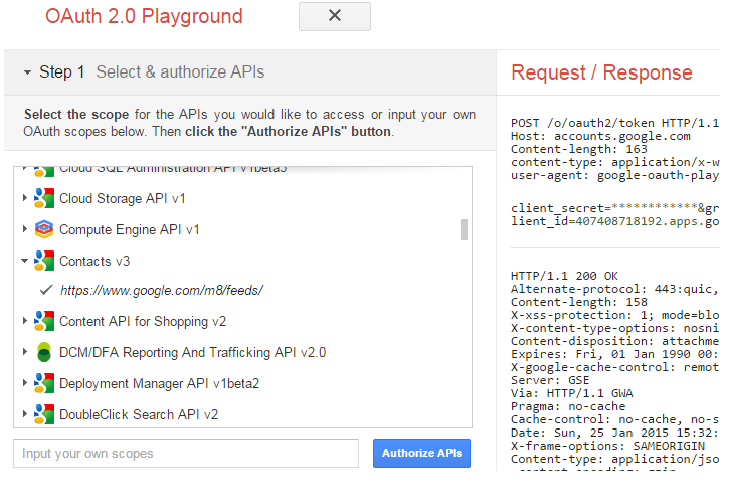Image resolution: width=732 pixels, height=487 pixels.
Task: Expand DoubleClick Search API v2 node
Action: coord(25,414)
